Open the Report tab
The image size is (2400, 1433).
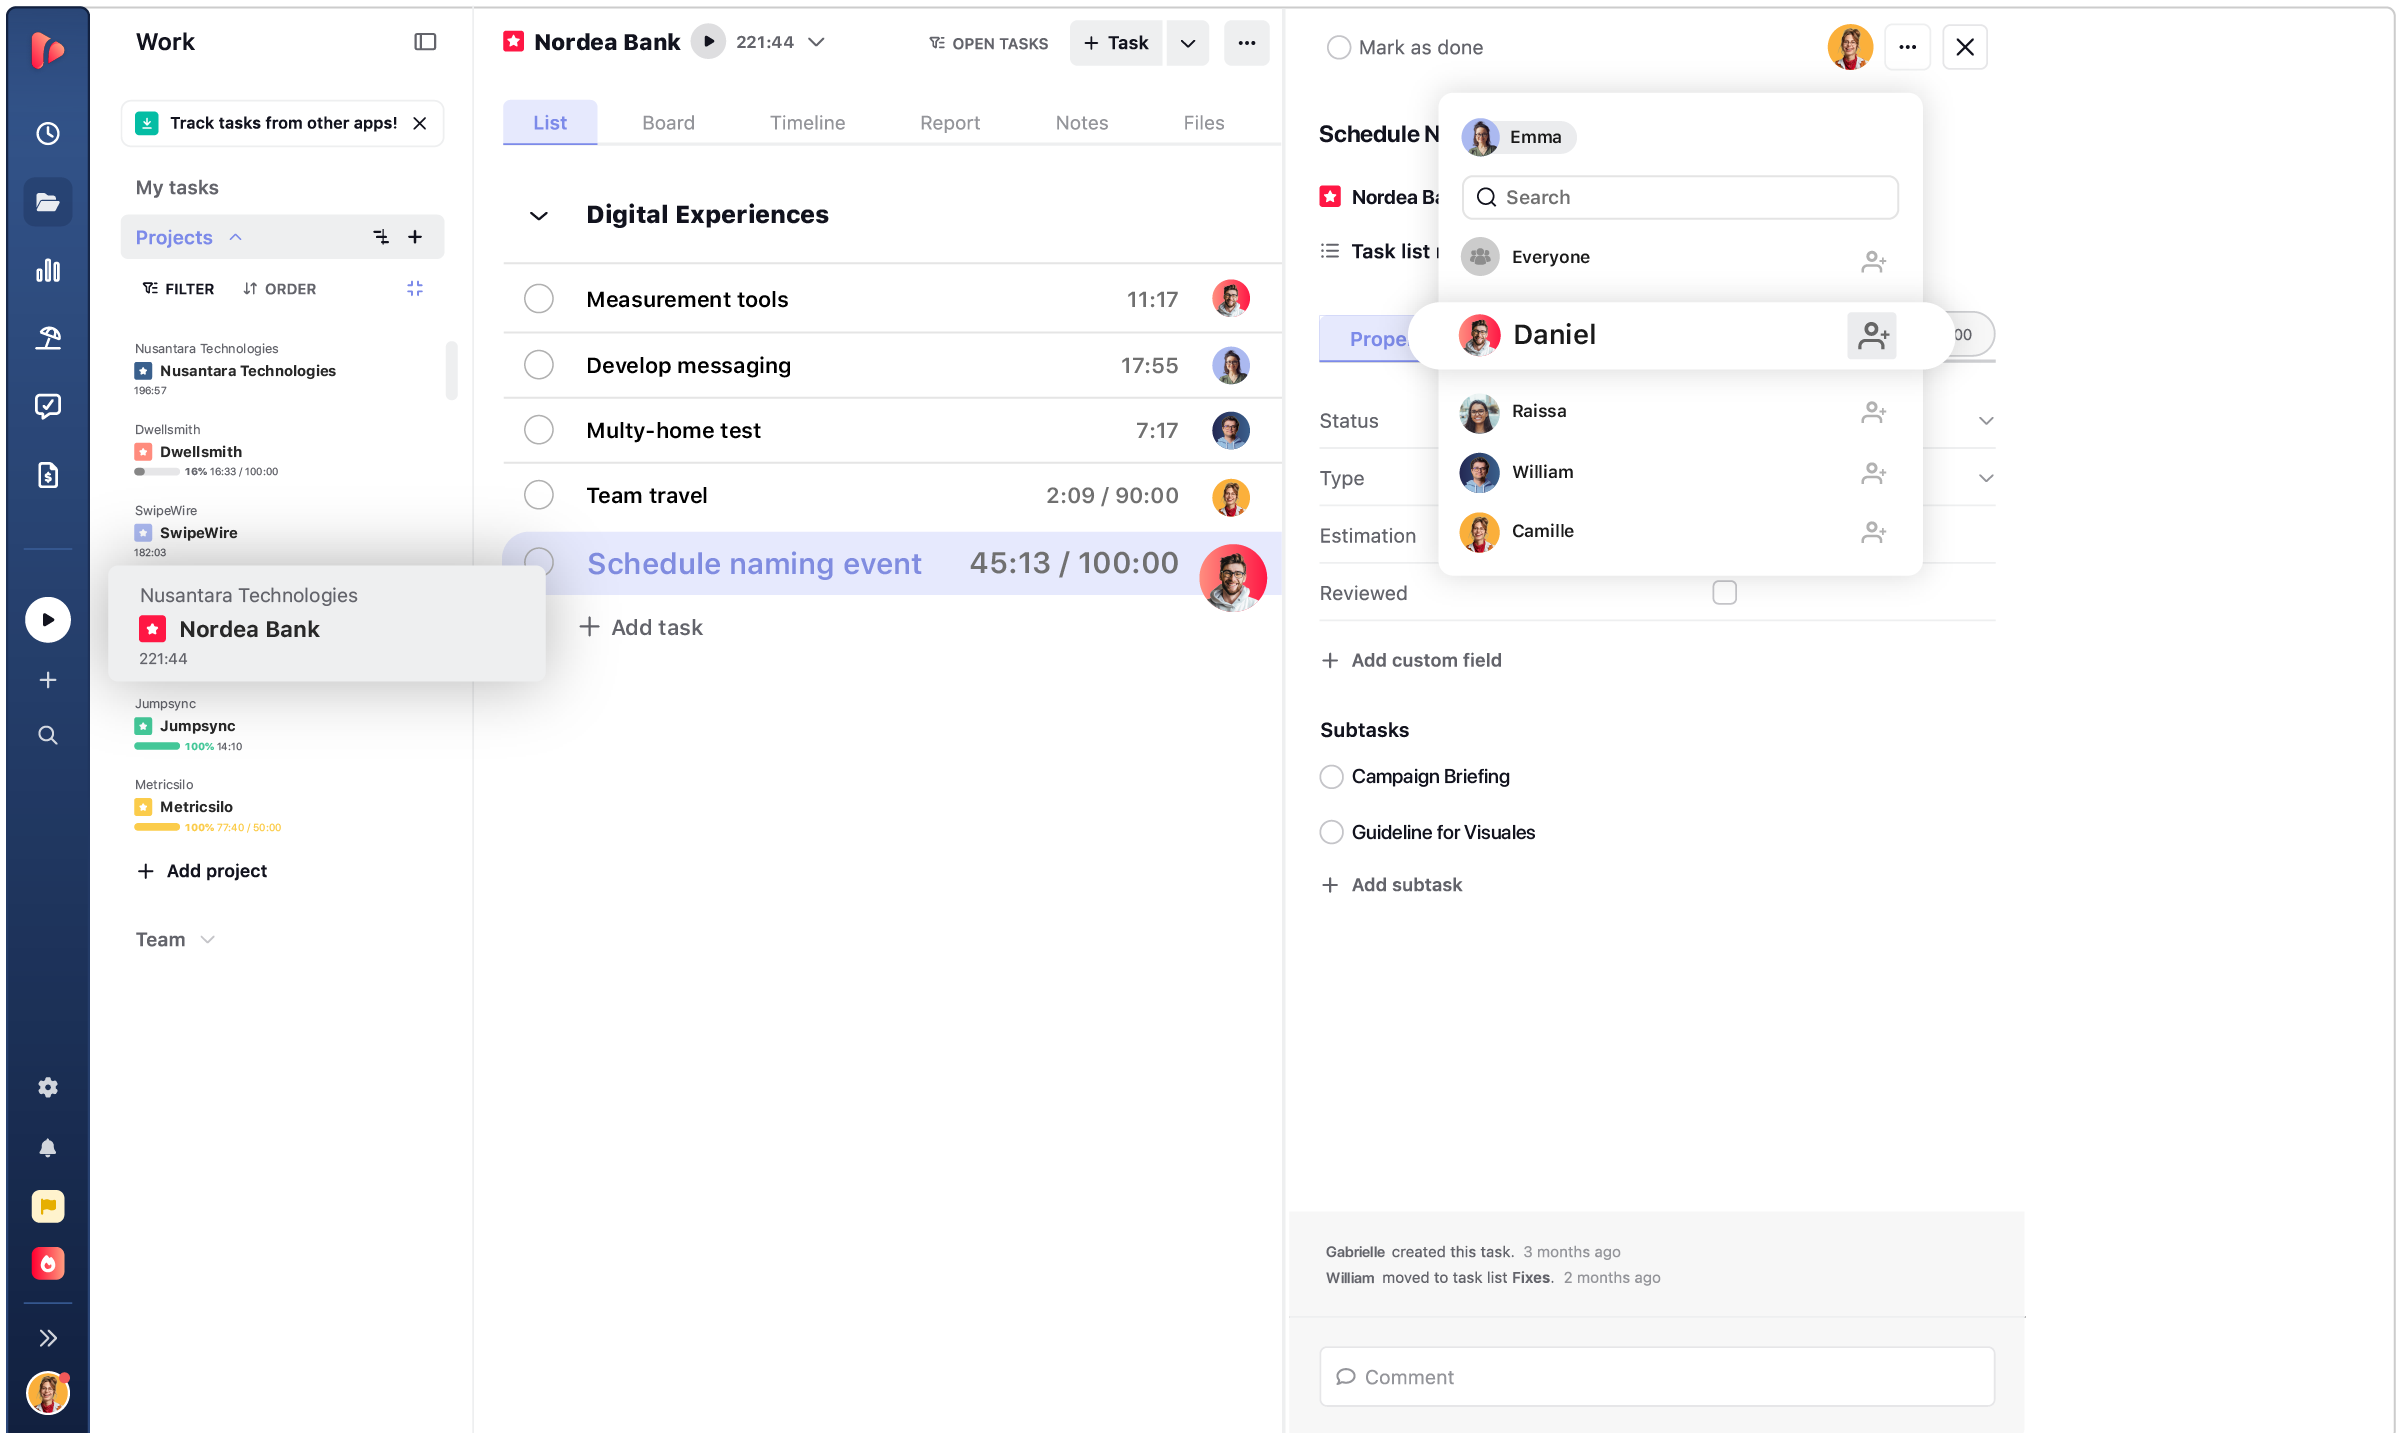coord(950,123)
